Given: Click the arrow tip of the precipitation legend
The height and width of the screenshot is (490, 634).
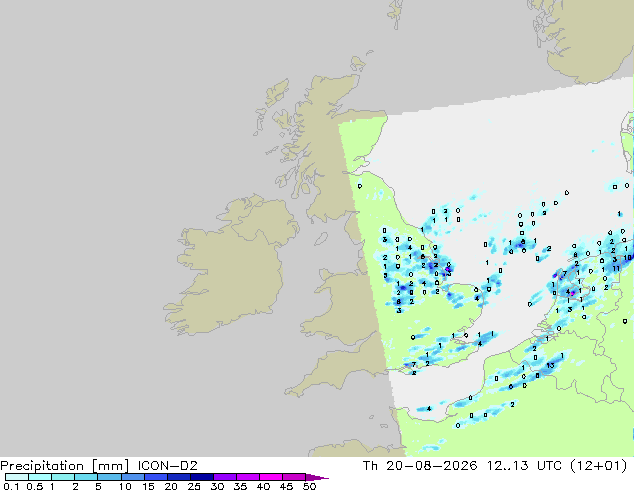Looking at the screenshot, I should pyautogui.click(x=317, y=477).
